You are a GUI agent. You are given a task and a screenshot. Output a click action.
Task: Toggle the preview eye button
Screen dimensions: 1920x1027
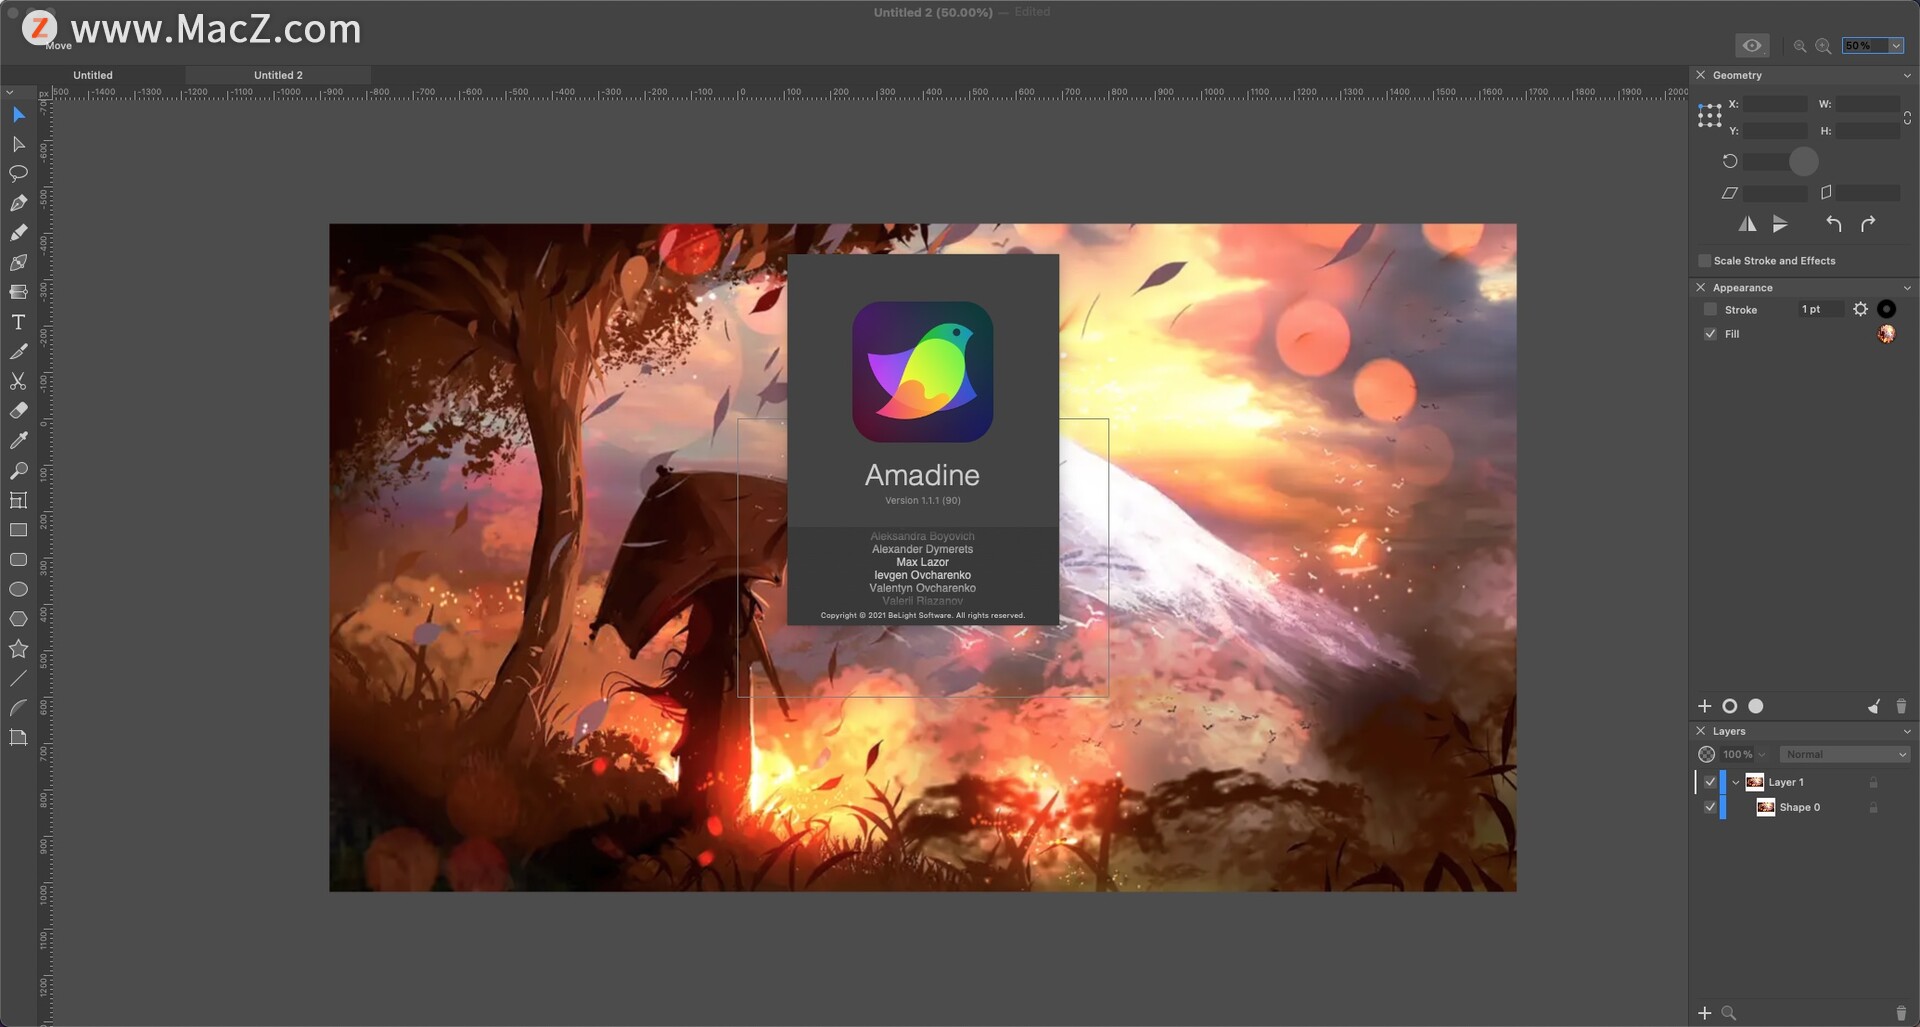(x=1752, y=45)
